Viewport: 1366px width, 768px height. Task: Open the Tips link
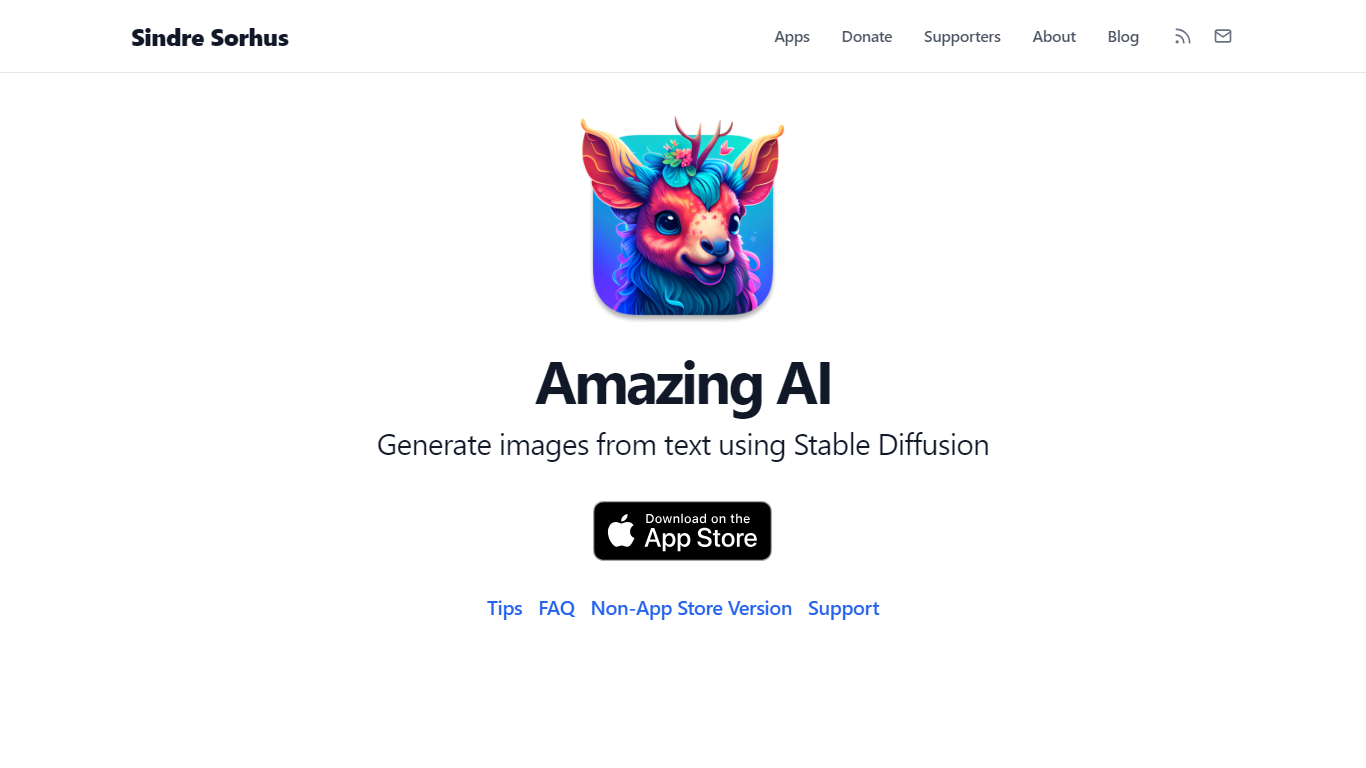[x=505, y=608]
